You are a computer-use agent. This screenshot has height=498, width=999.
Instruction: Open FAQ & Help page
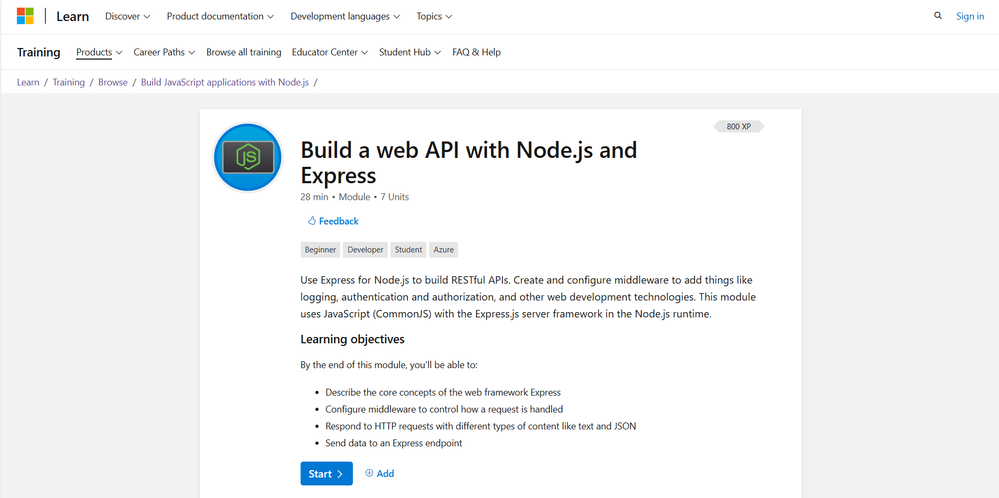click(477, 52)
